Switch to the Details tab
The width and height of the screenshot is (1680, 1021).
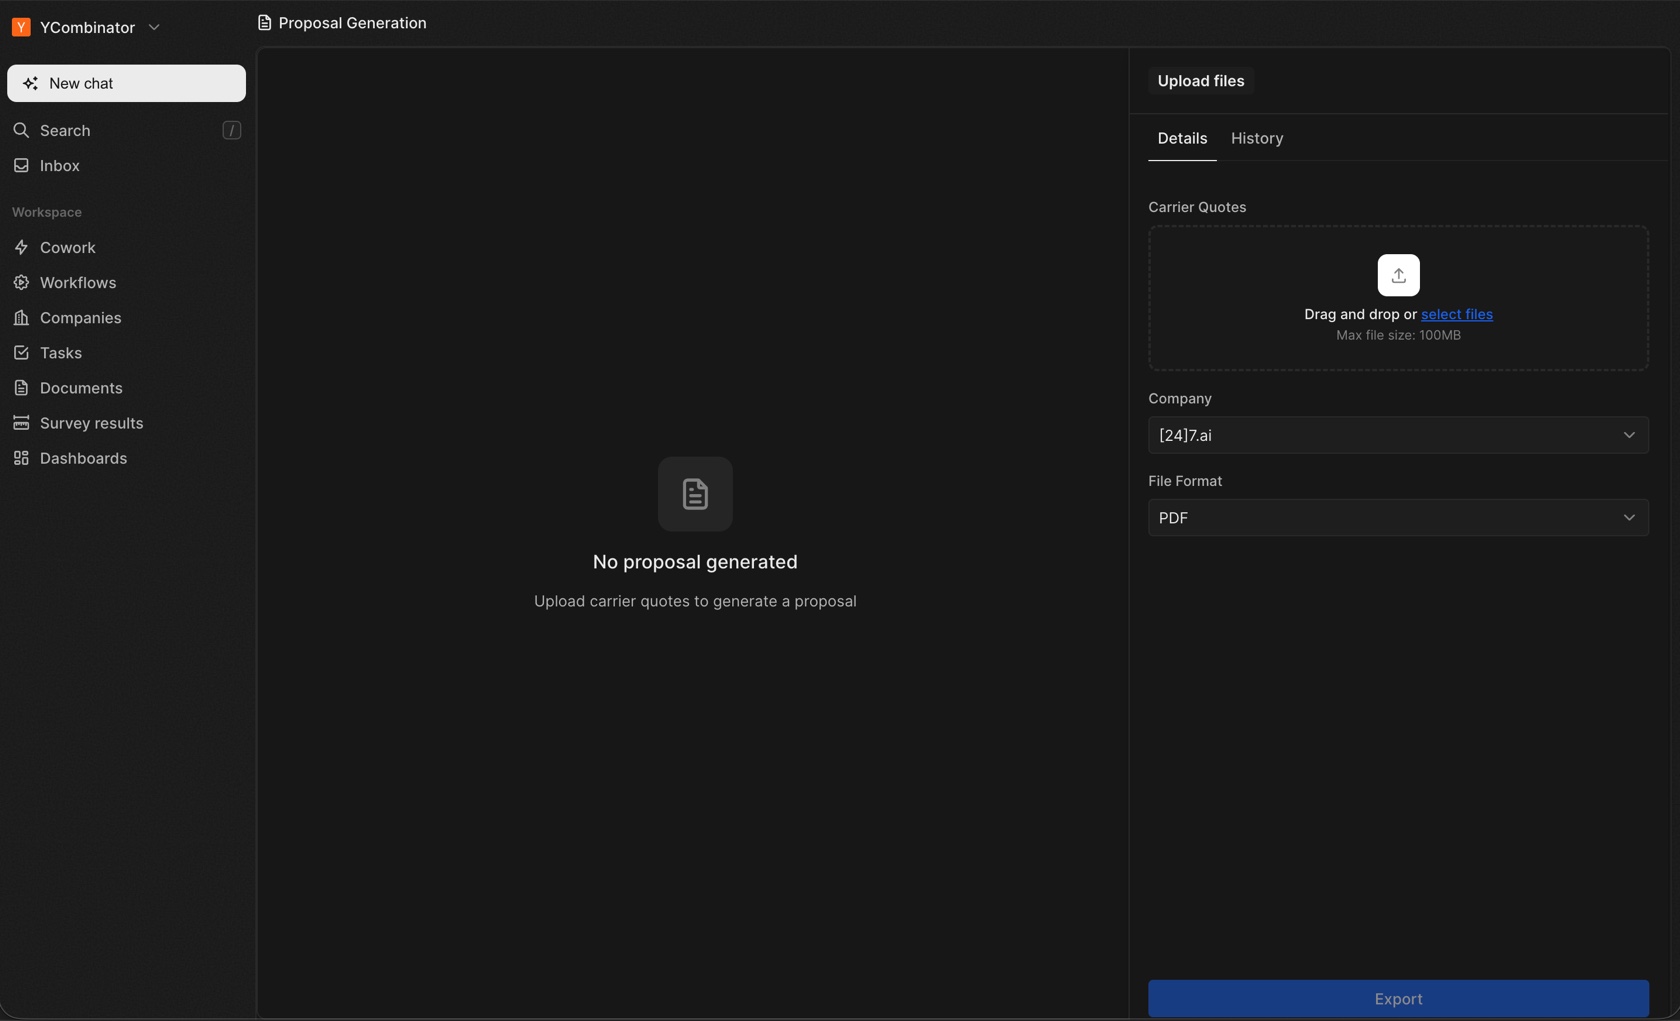[x=1182, y=138]
